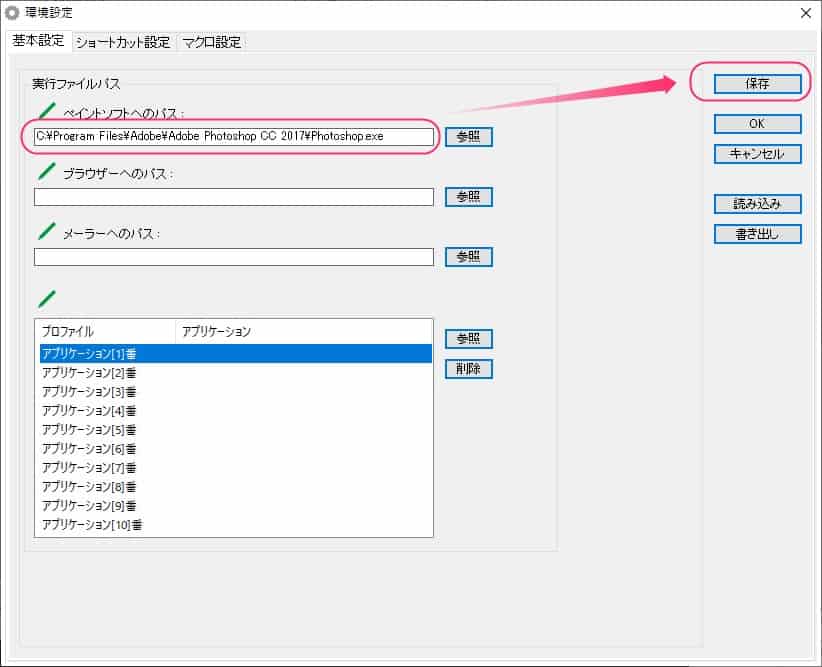Viewport: 822px width, 667px height.
Task: Open the ショートカット設定 tab
Action: click(x=123, y=42)
